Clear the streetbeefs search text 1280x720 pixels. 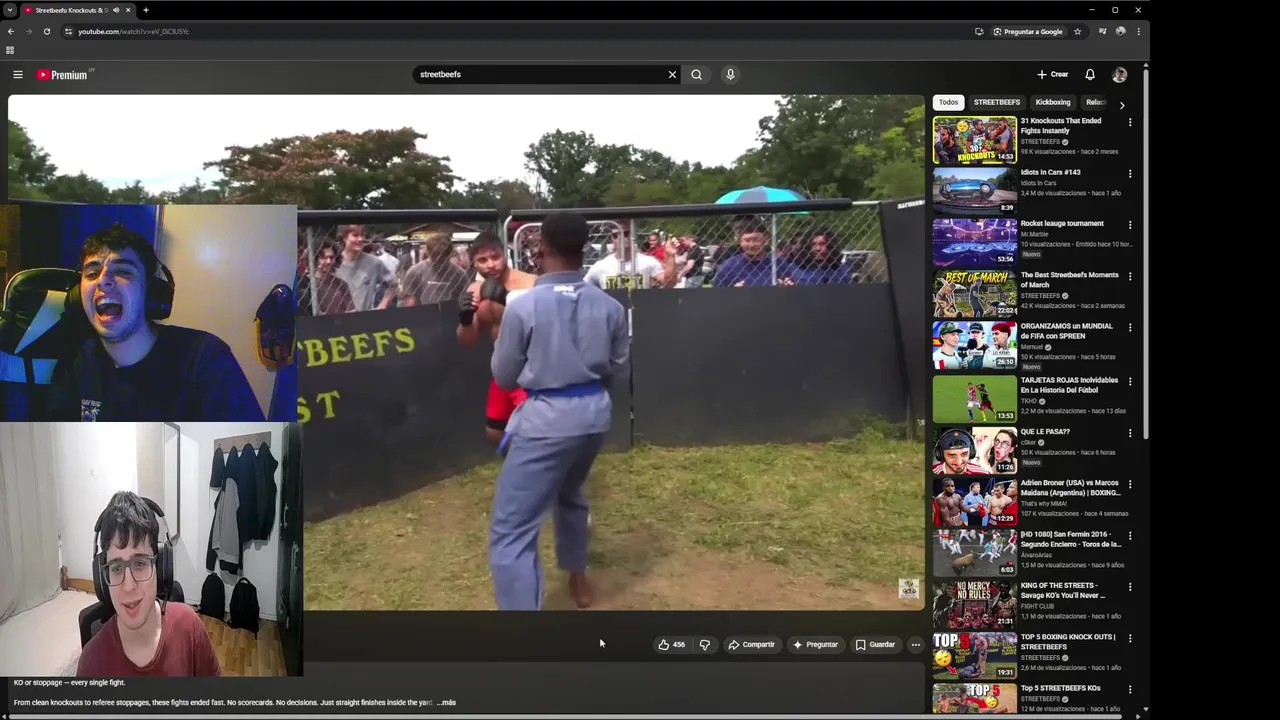tap(672, 74)
